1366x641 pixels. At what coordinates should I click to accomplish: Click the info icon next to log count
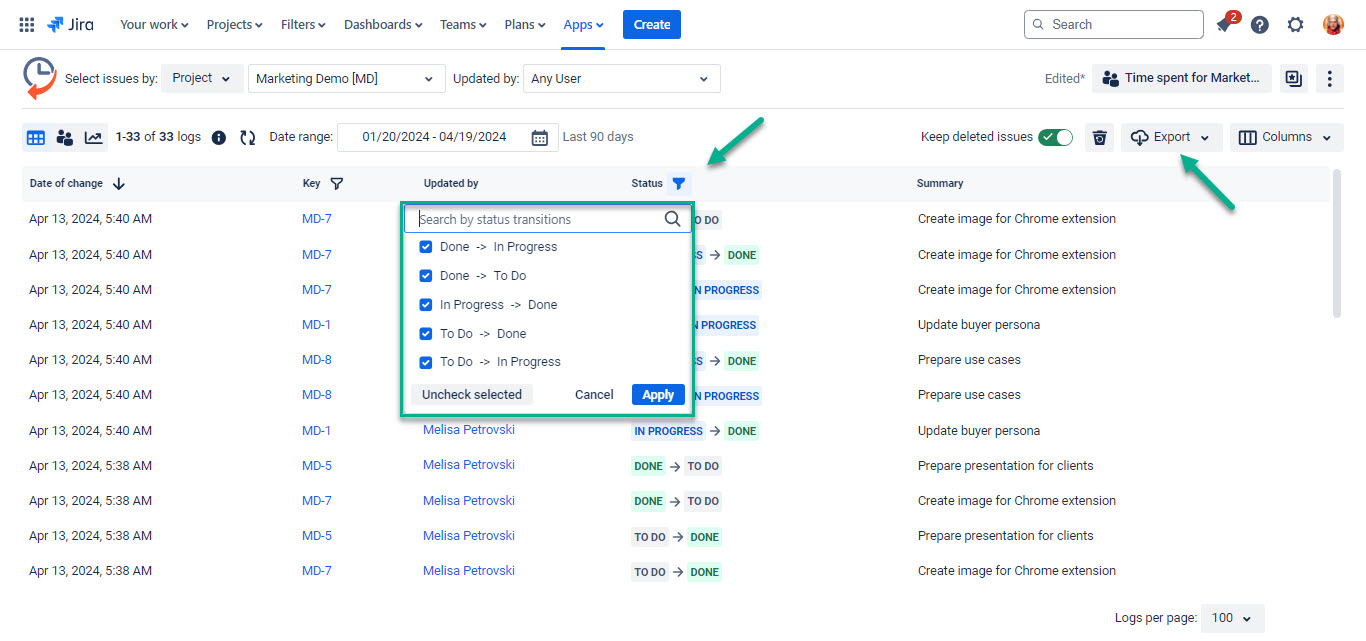(218, 137)
